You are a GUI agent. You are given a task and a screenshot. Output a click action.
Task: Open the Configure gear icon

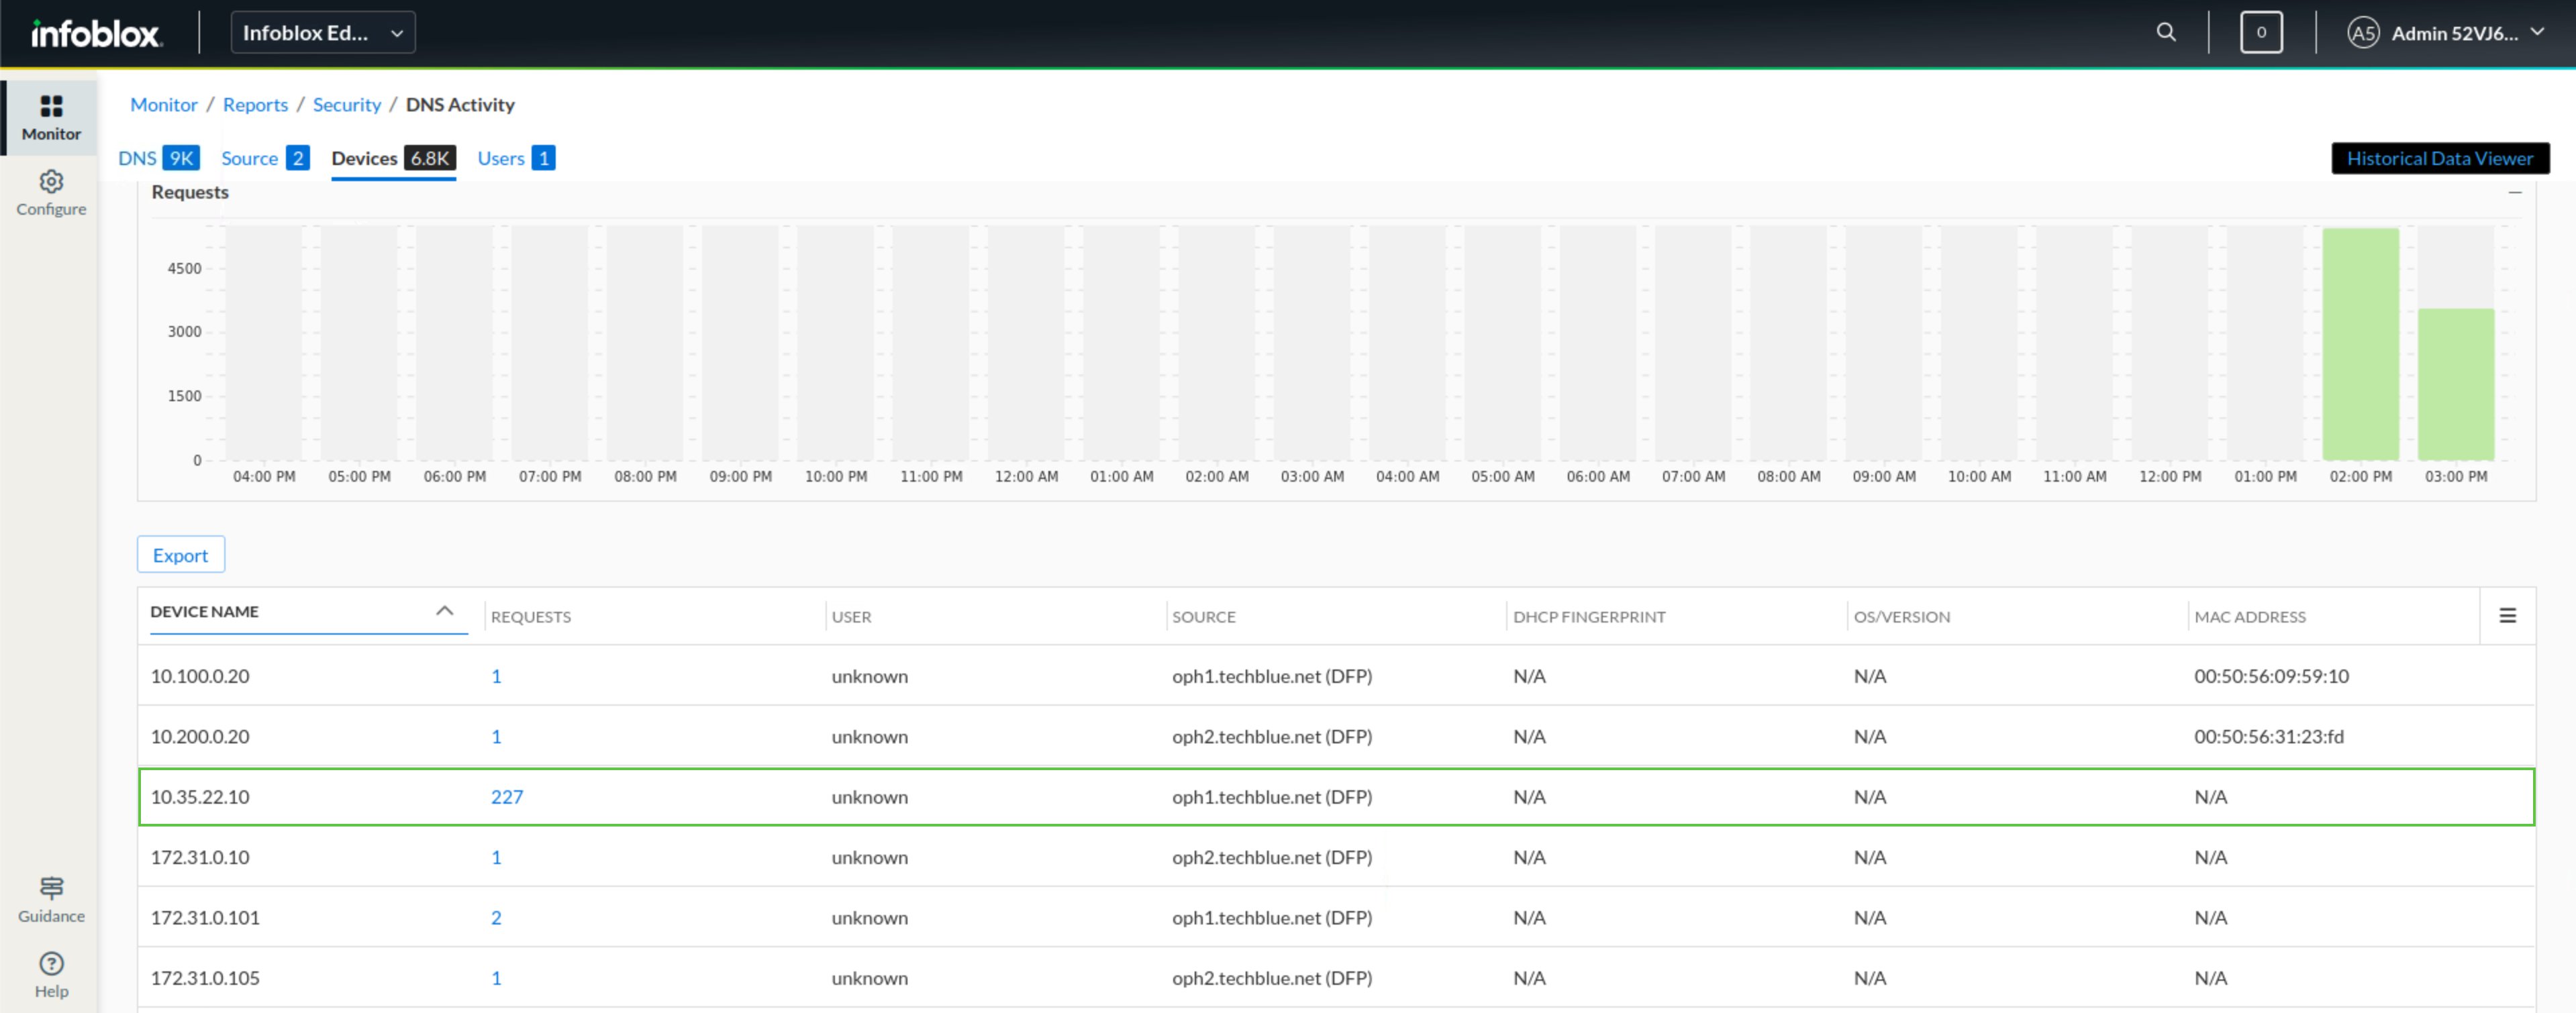[x=51, y=182]
